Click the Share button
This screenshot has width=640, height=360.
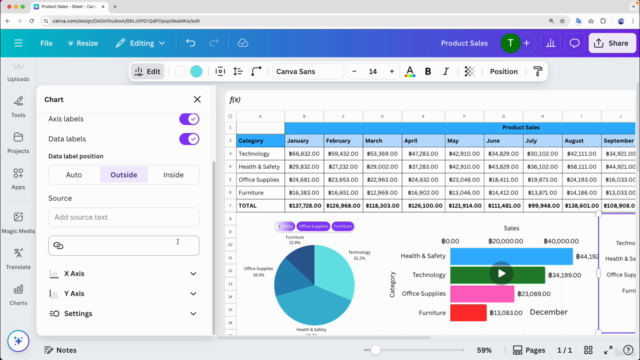click(612, 43)
